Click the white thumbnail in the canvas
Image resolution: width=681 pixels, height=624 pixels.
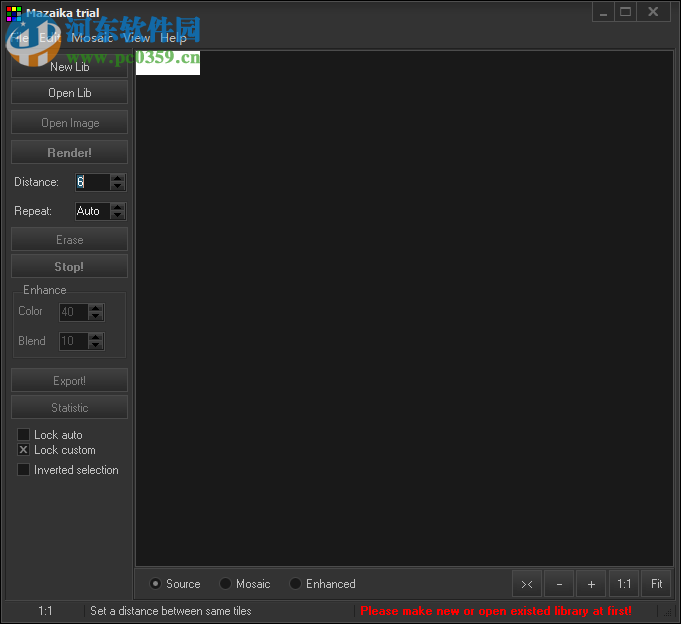pyautogui.click(x=168, y=63)
